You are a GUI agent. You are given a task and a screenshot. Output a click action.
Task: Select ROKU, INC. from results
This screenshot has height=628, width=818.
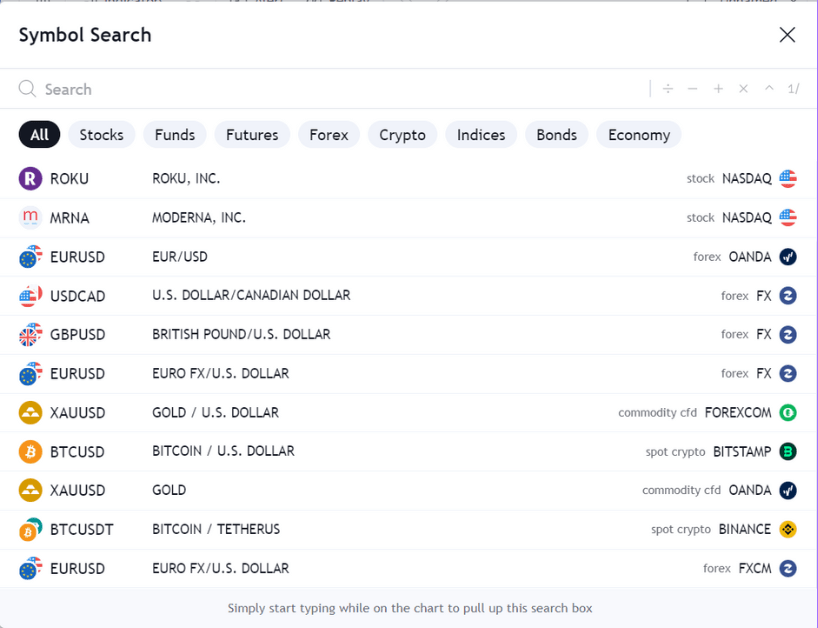coord(409,178)
